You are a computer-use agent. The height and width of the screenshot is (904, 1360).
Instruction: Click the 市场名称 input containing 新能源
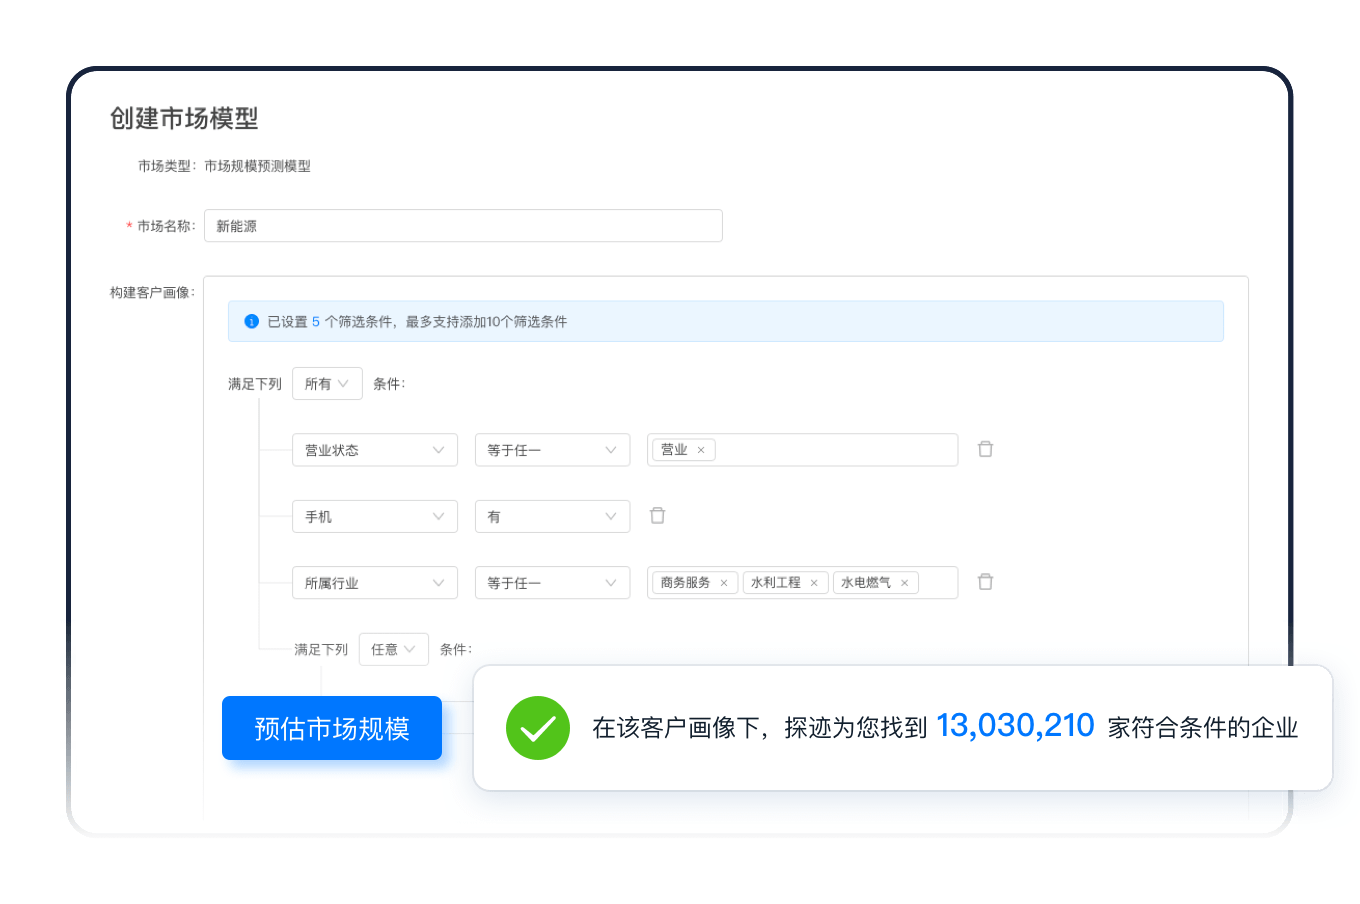463,226
